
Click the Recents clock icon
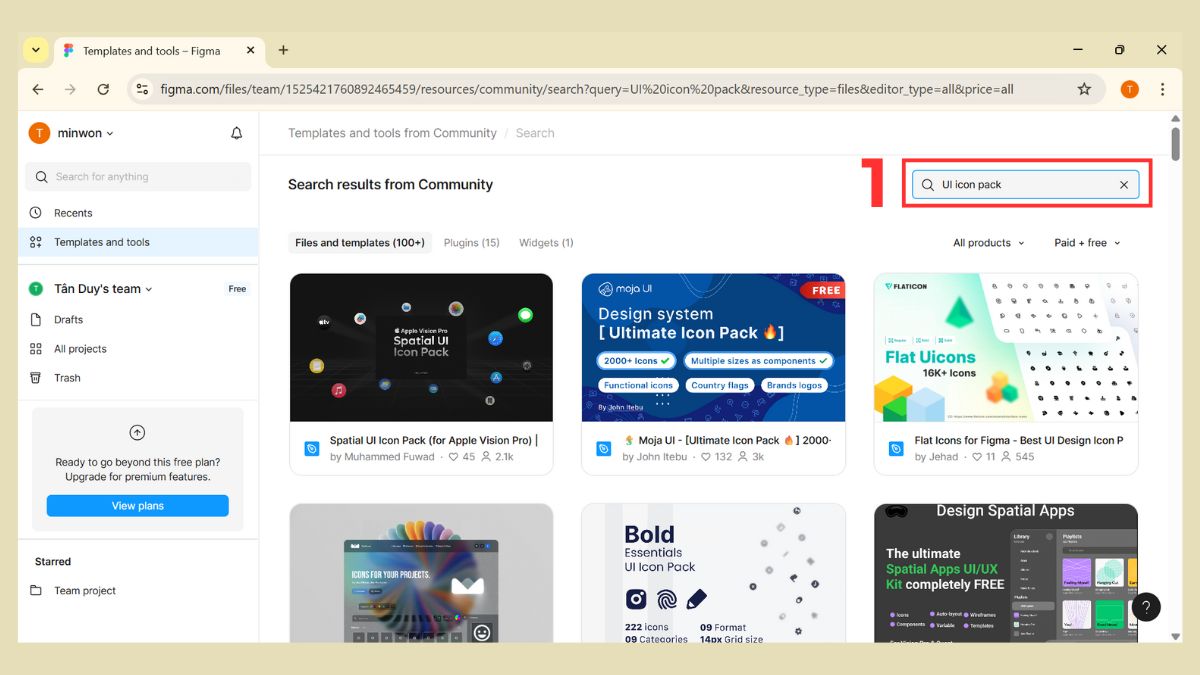coord(36,213)
